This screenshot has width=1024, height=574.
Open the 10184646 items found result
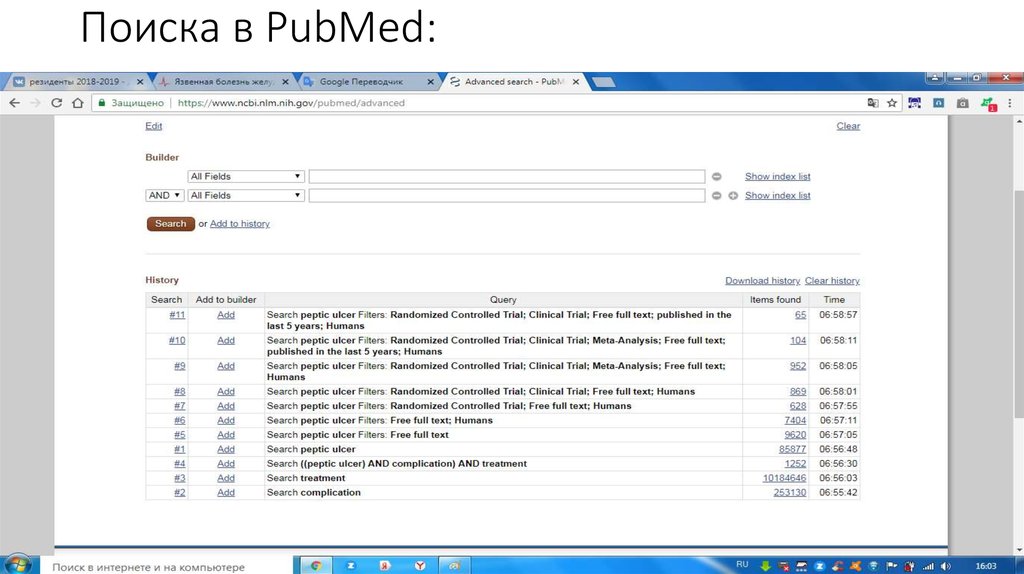click(x=784, y=478)
